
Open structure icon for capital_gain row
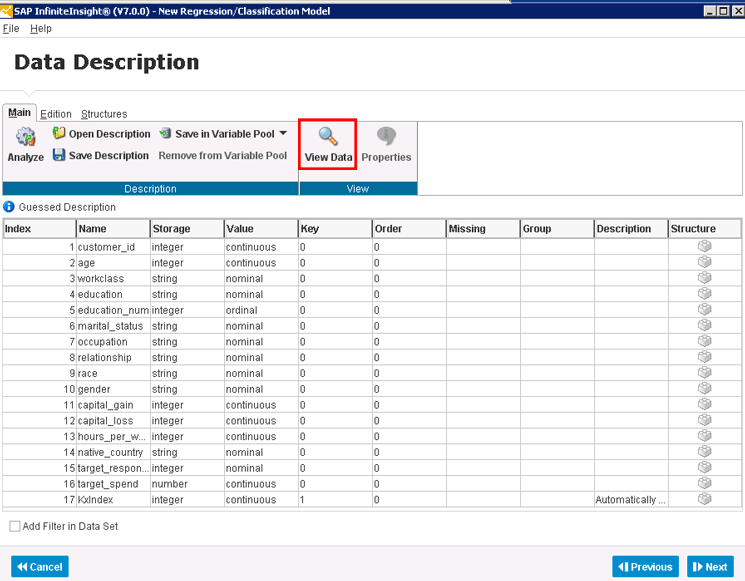point(704,404)
